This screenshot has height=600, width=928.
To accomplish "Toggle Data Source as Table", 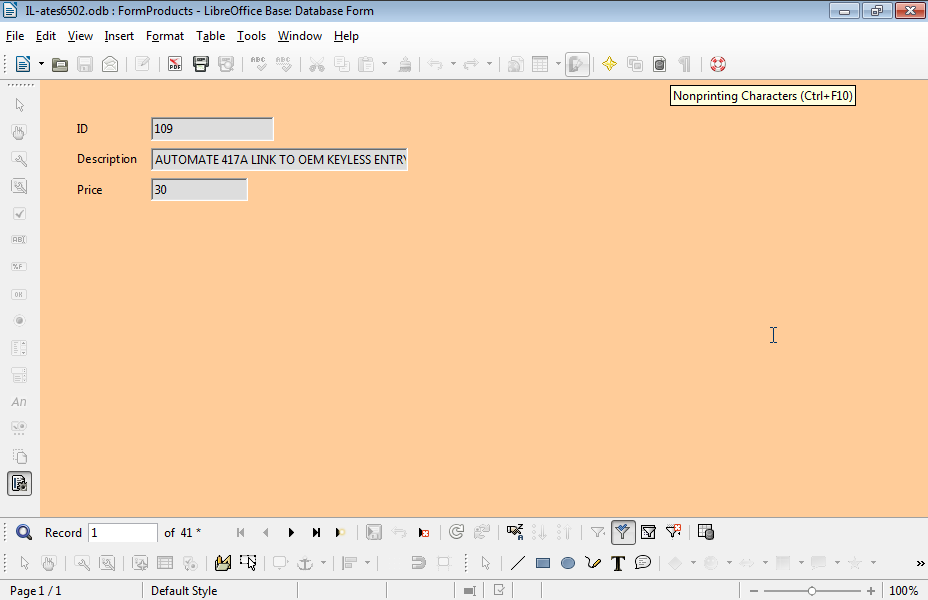I will (706, 533).
